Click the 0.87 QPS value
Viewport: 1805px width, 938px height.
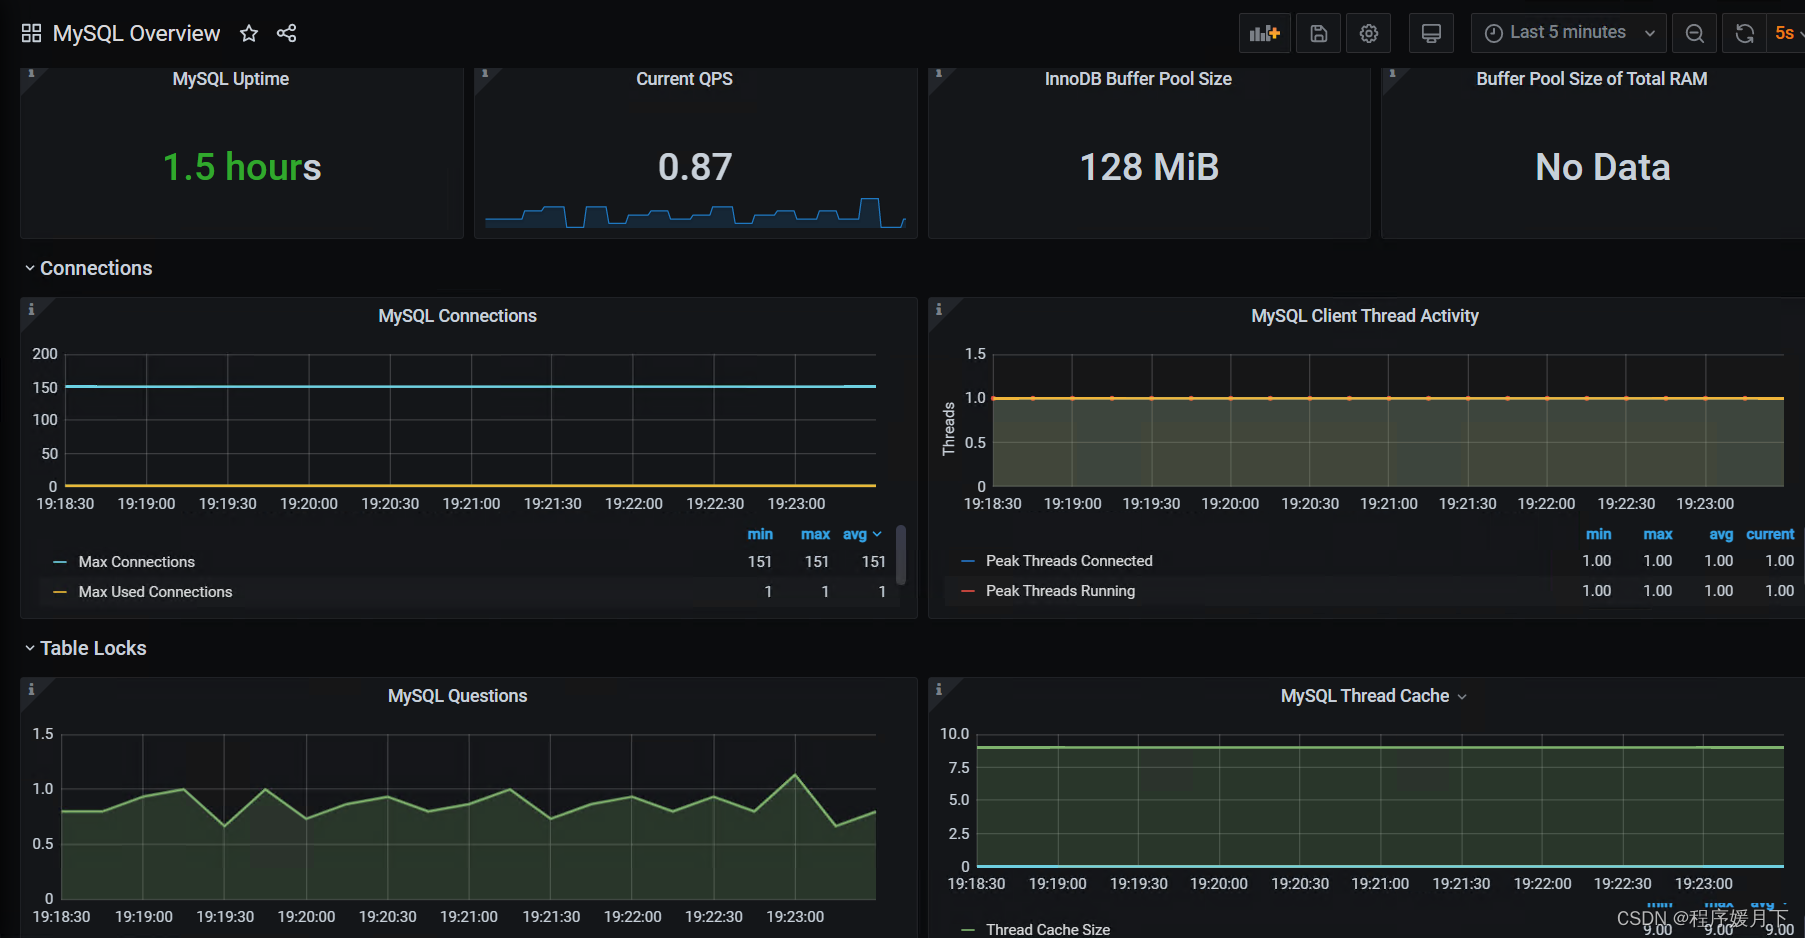tap(695, 167)
